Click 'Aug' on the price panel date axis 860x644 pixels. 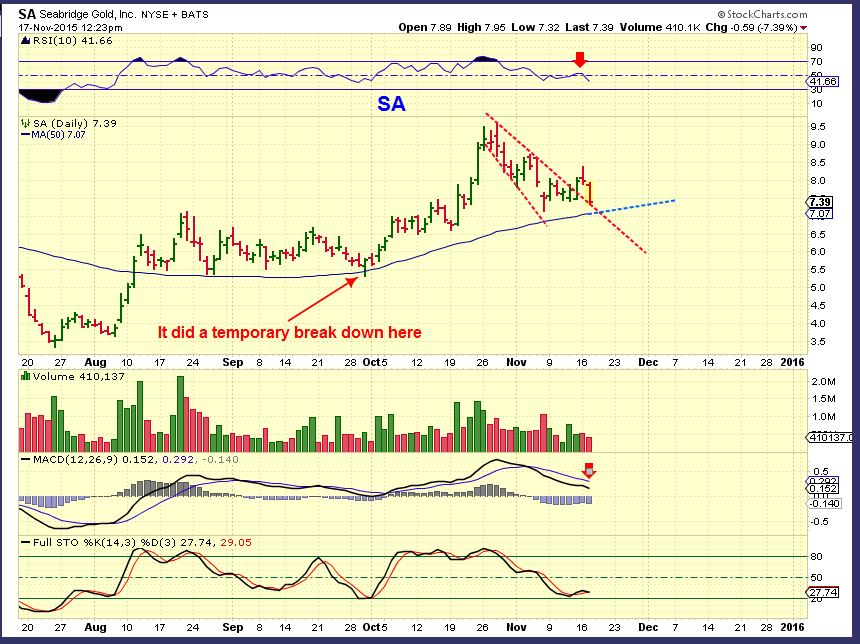pyautogui.click(x=95, y=362)
